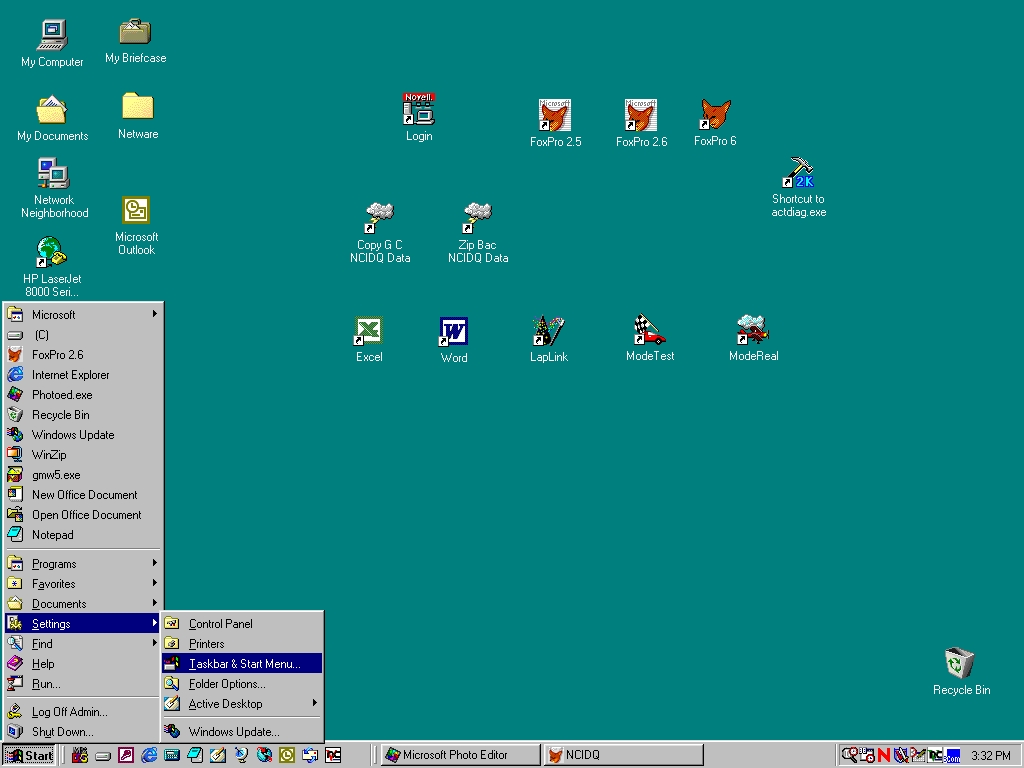Viewport: 1024px width, 768px height.
Task: Choose Log Off Admin... in Start menu
Action: 83,712
